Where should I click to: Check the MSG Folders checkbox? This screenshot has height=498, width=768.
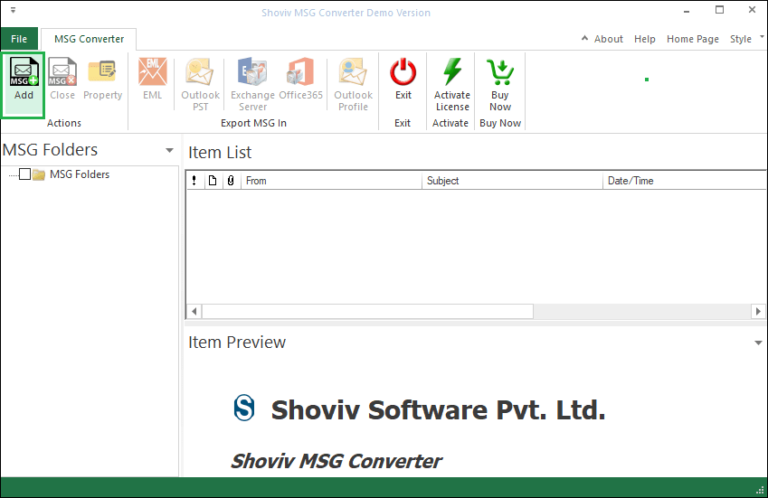pyautogui.click(x=25, y=175)
